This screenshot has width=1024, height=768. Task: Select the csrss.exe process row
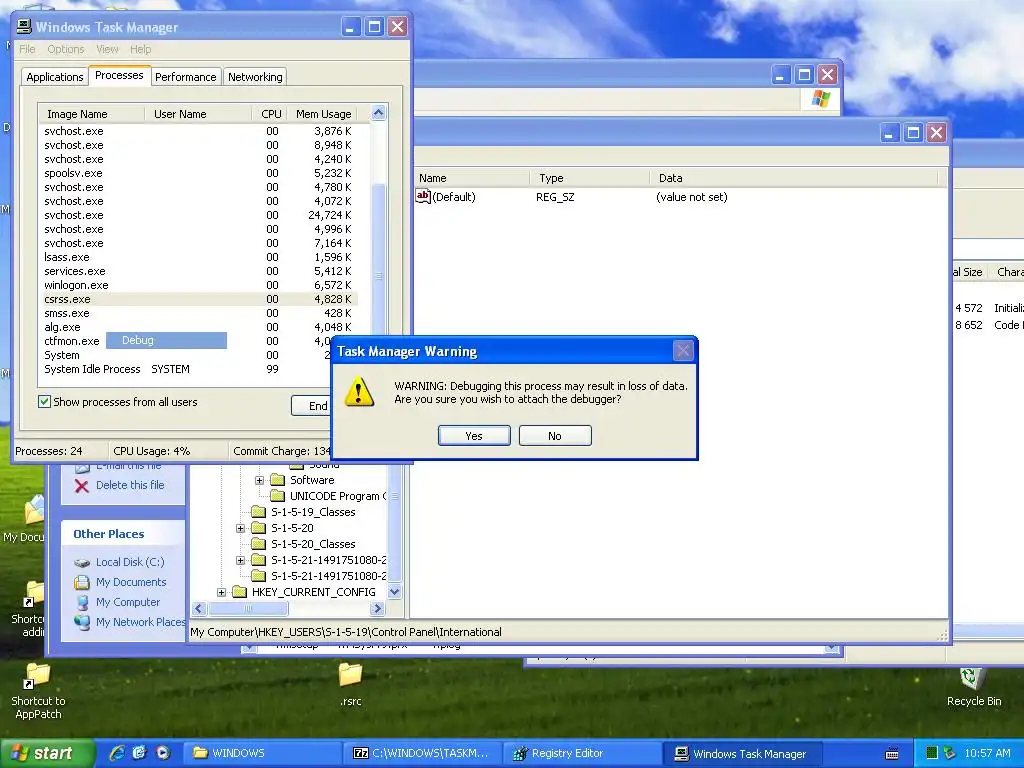click(198, 299)
